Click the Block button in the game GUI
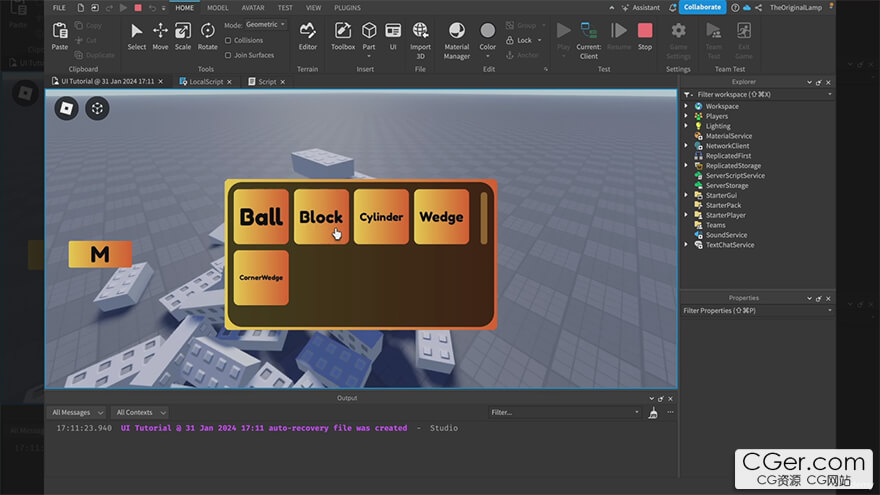Image resolution: width=880 pixels, height=495 pixels. point(321,217)
